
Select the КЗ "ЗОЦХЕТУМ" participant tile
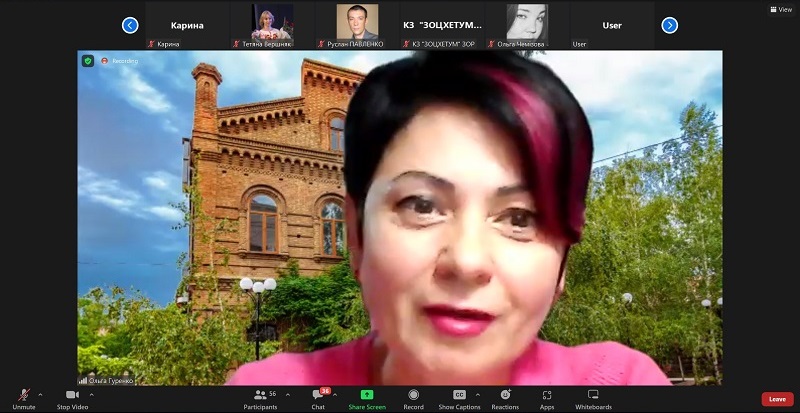[442, 26]
